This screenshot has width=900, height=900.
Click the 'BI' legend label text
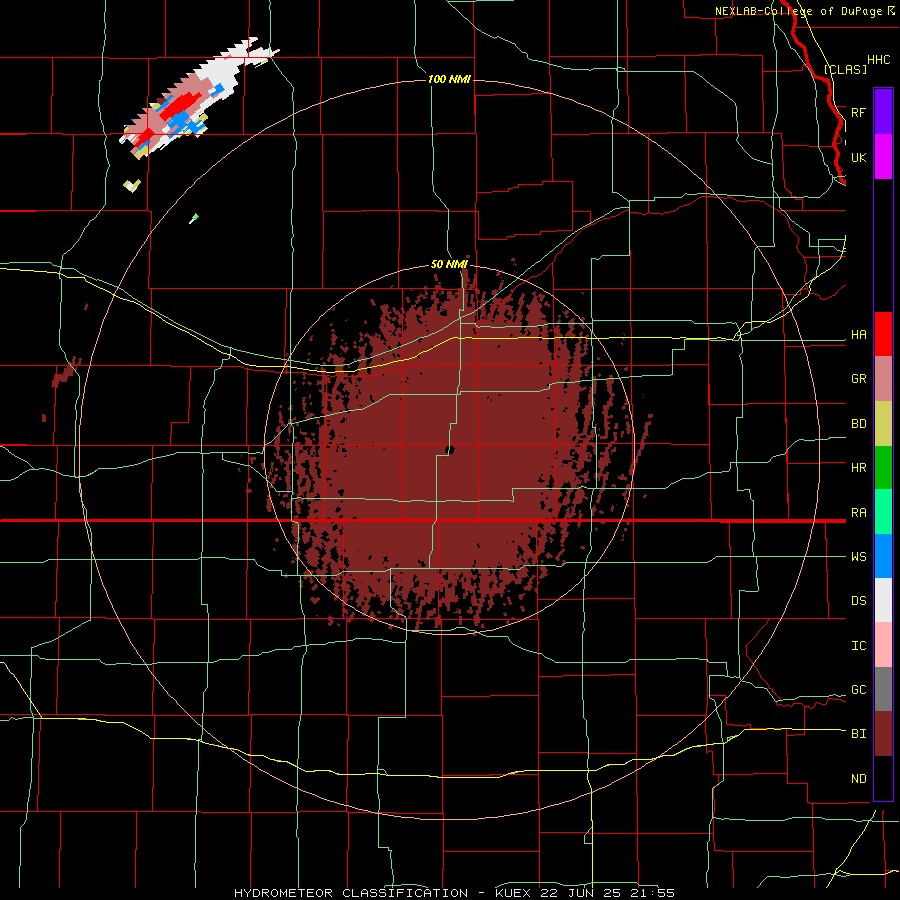pos(859,734)
